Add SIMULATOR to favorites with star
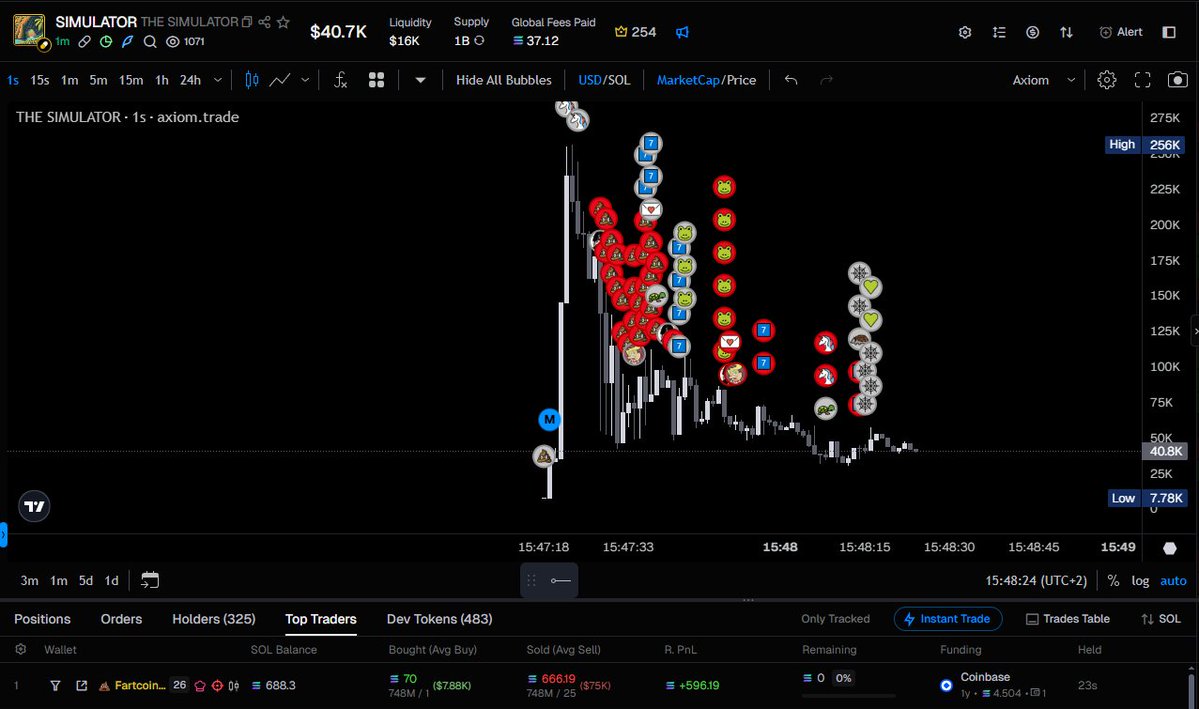Image resolution: width=1199 pixels, height=709 pixels. click(283, 22)
